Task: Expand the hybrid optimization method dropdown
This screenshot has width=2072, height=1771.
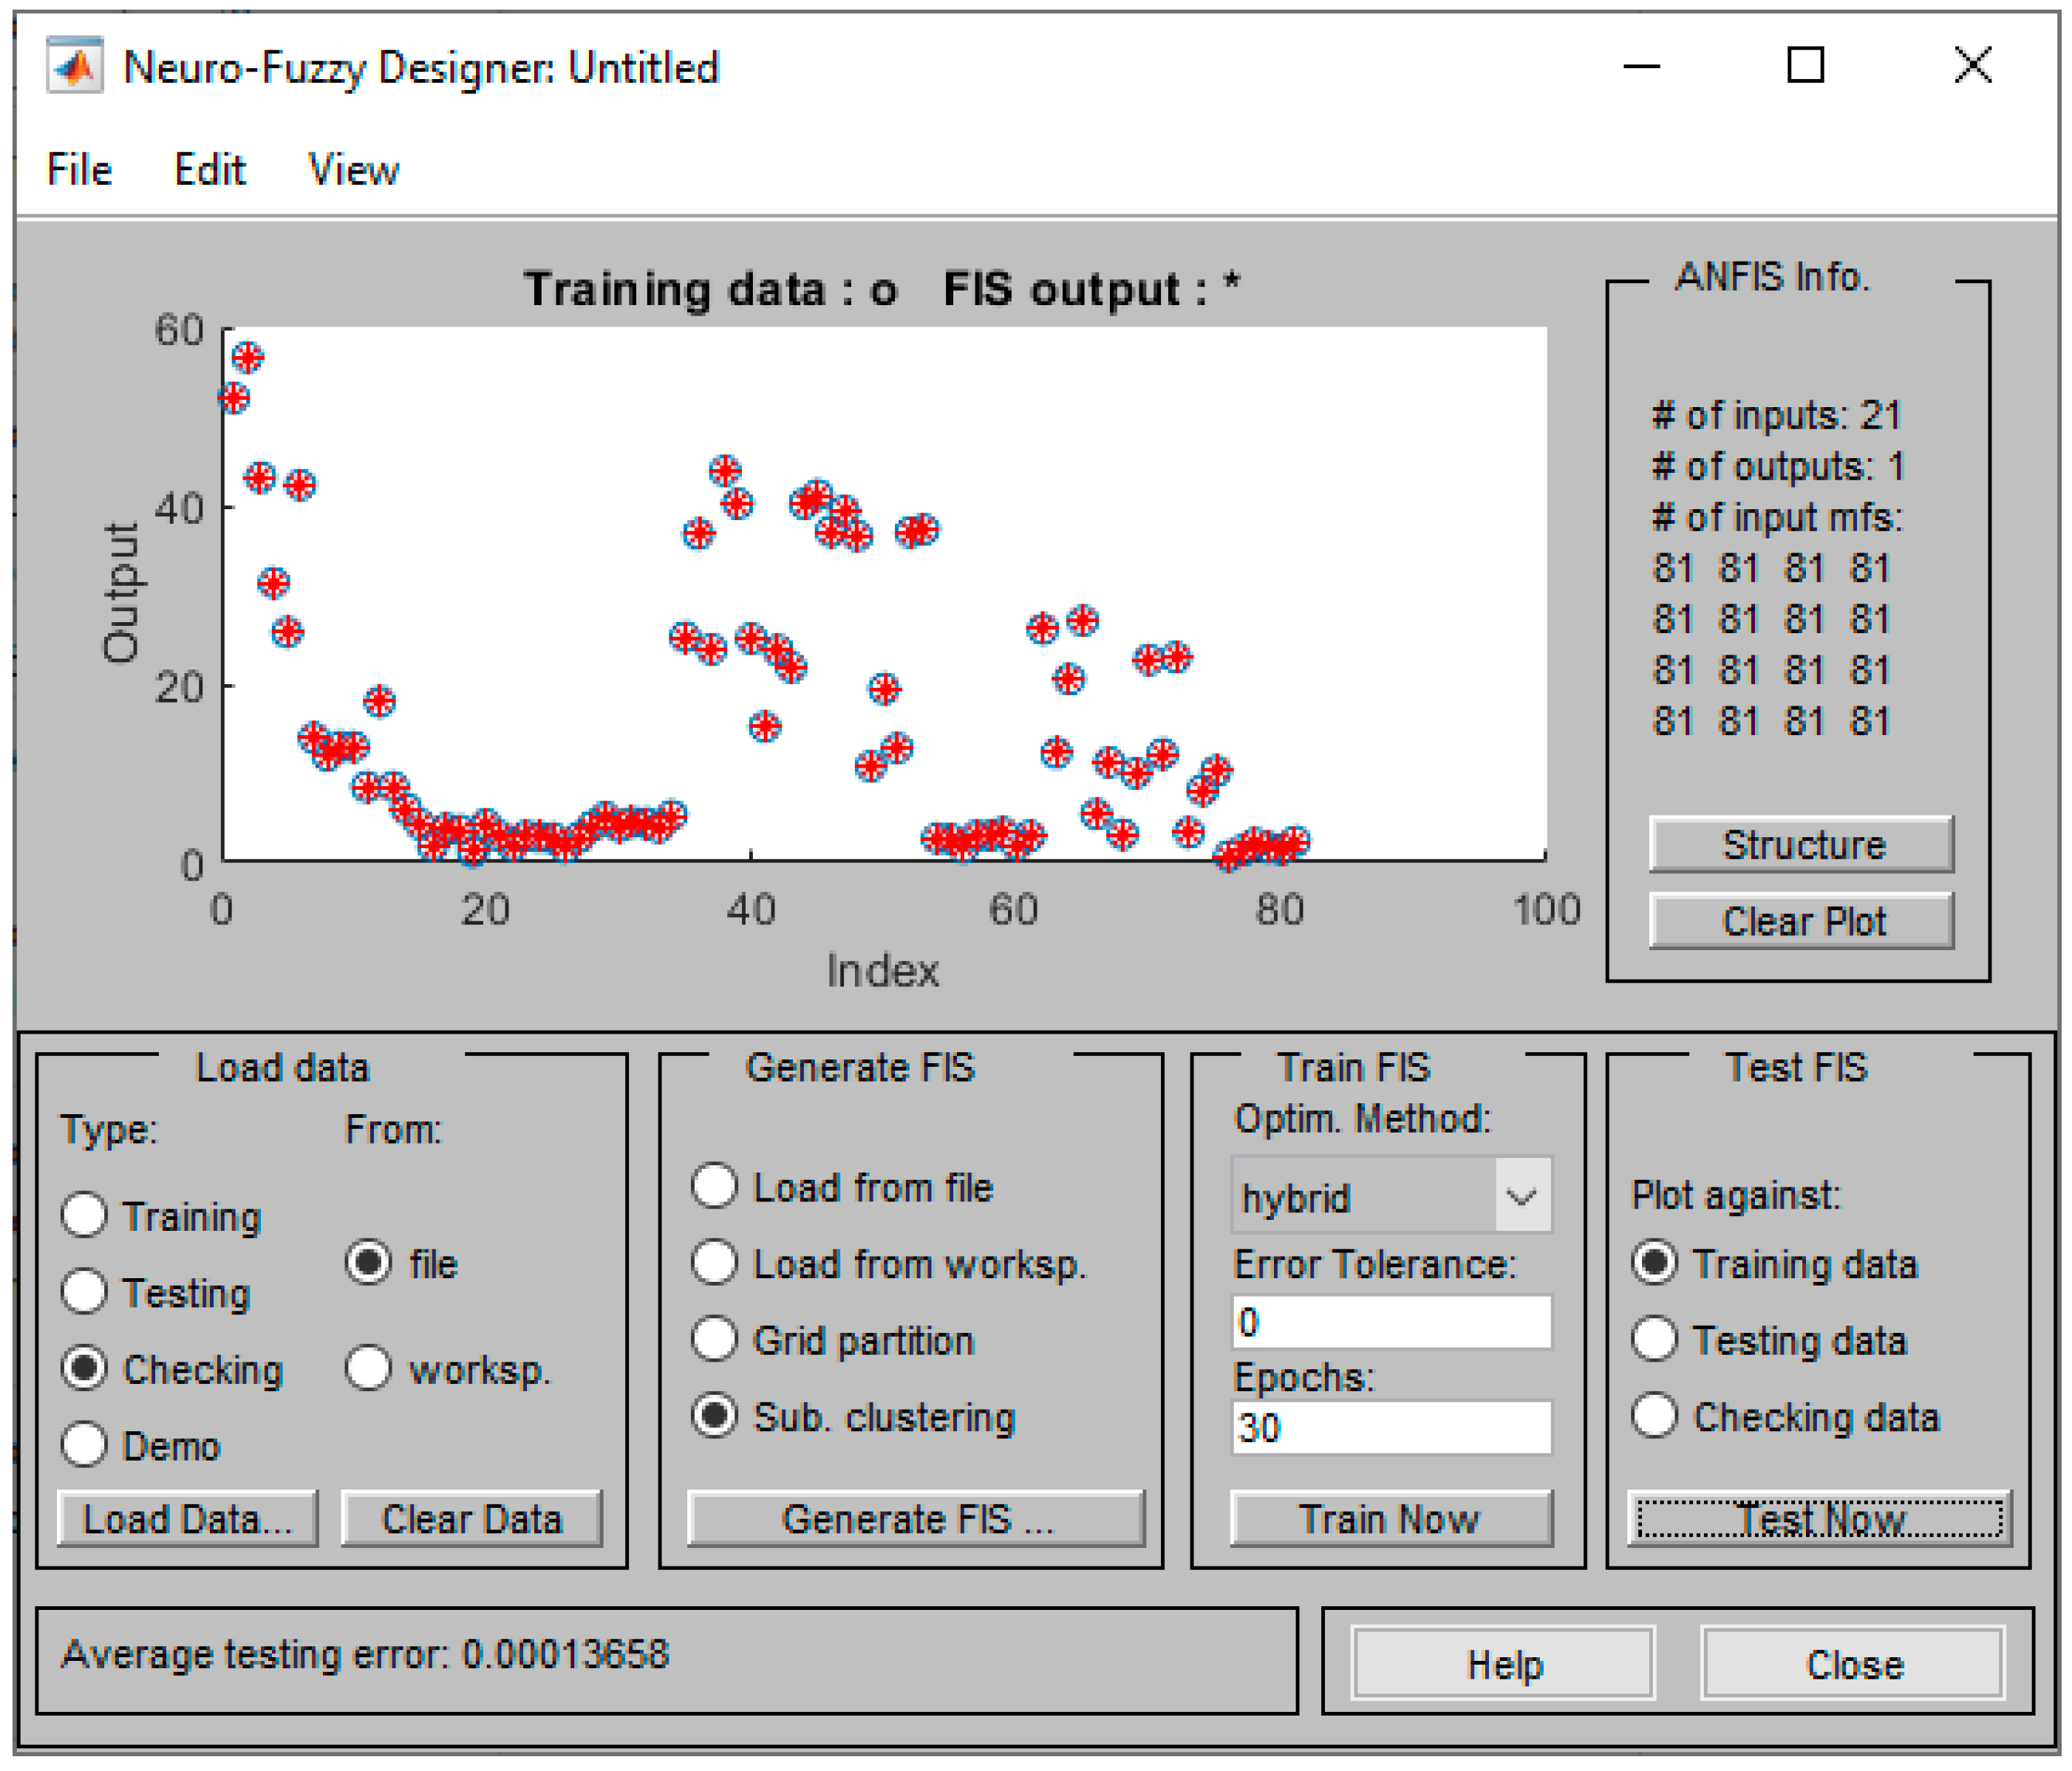Action: 1521,1196
